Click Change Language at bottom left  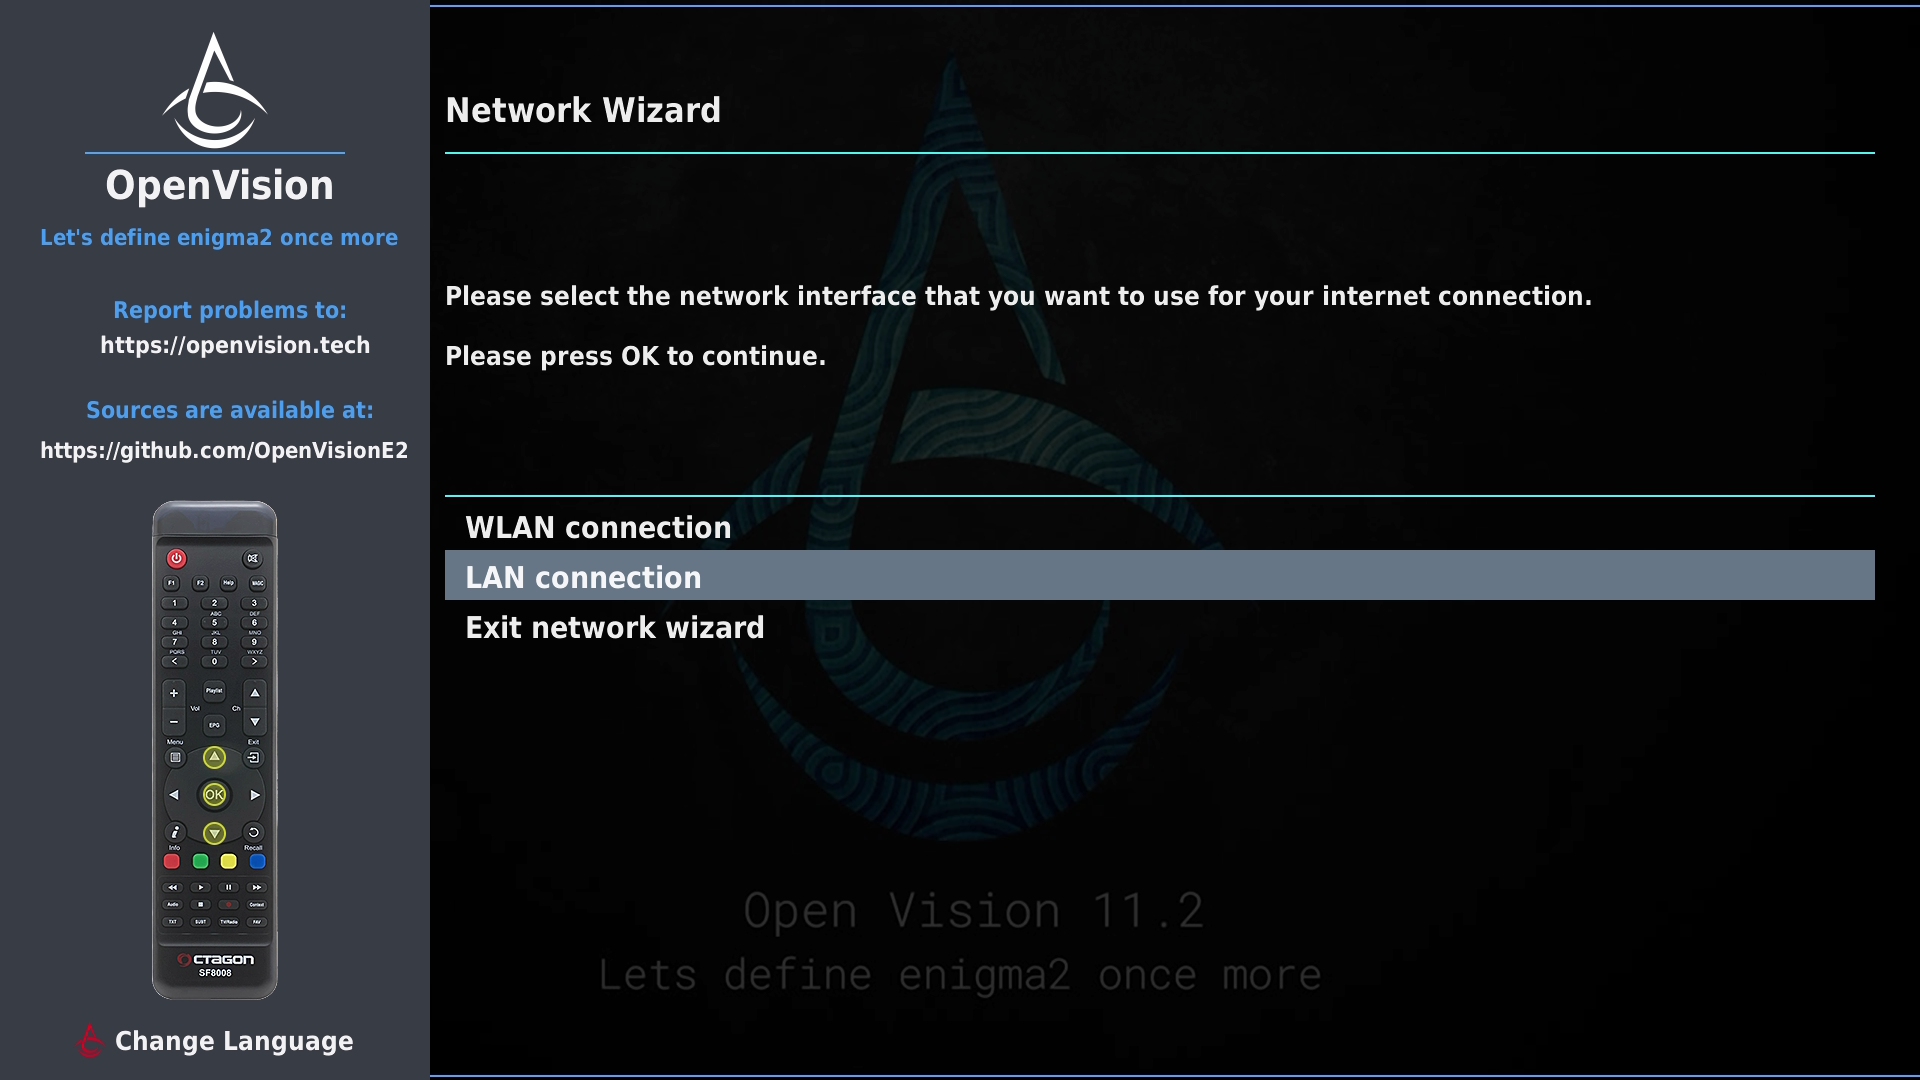(234, 1041)
